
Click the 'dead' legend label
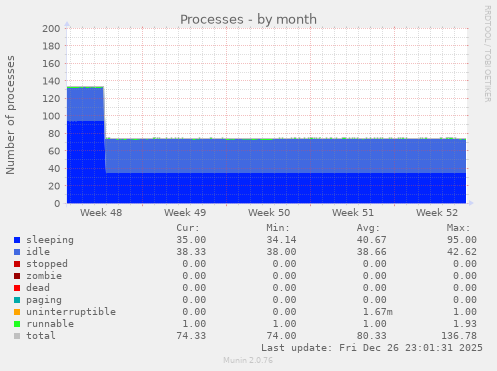[38, 288]
